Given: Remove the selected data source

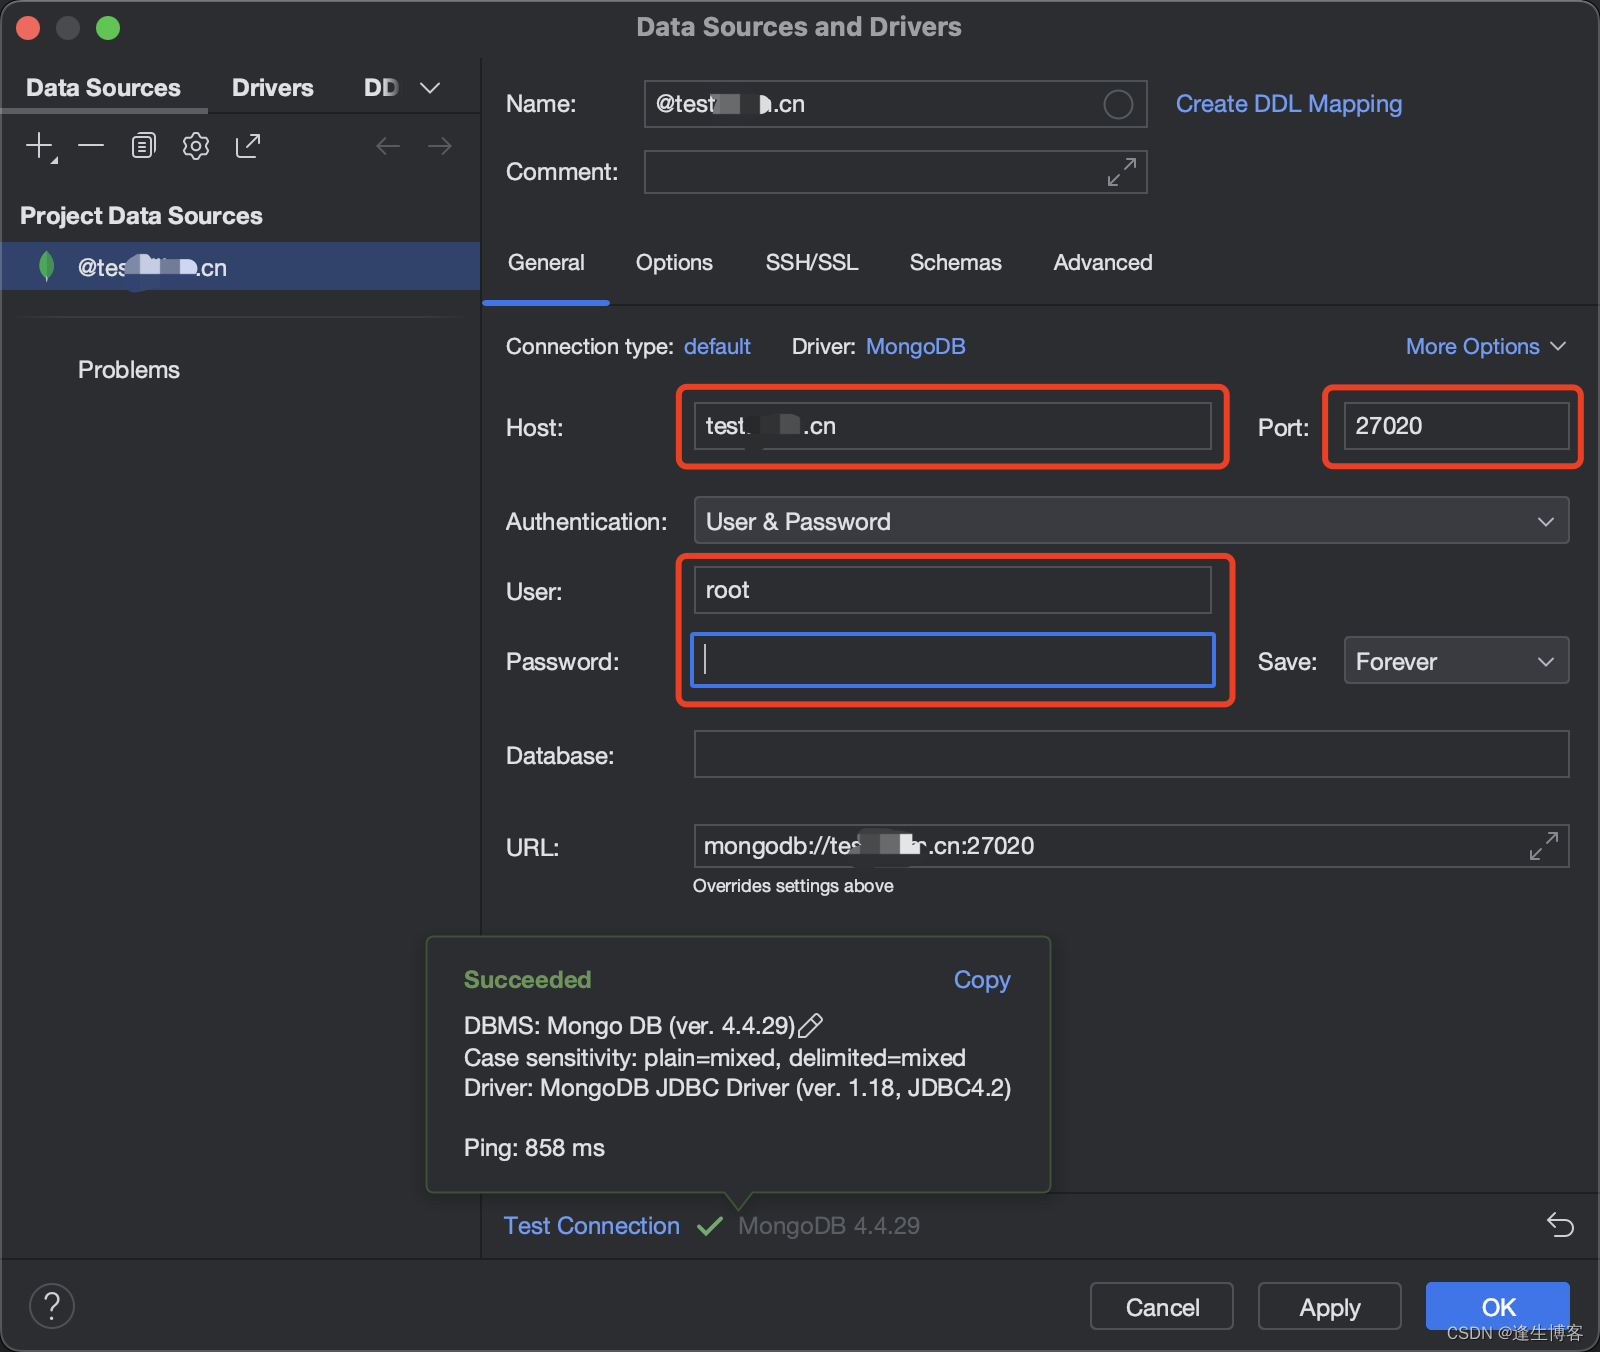Looking at the screenshot, I should tap(90, 145).
